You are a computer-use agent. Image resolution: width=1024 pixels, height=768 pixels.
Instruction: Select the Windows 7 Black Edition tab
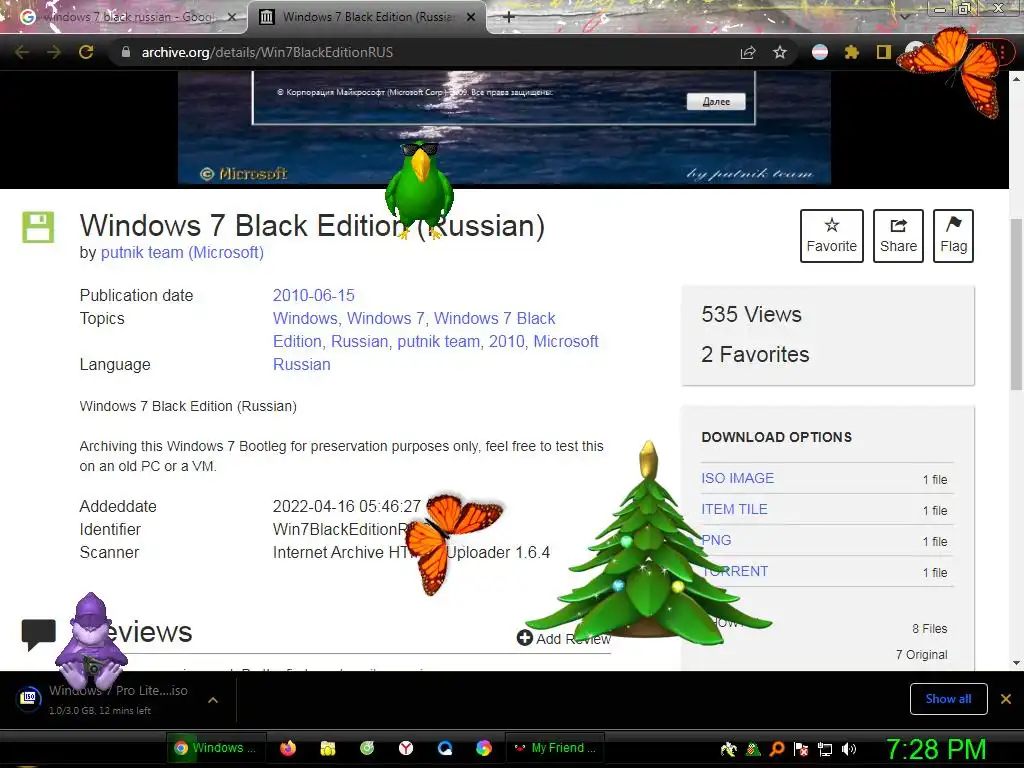(x=367, y=17)
